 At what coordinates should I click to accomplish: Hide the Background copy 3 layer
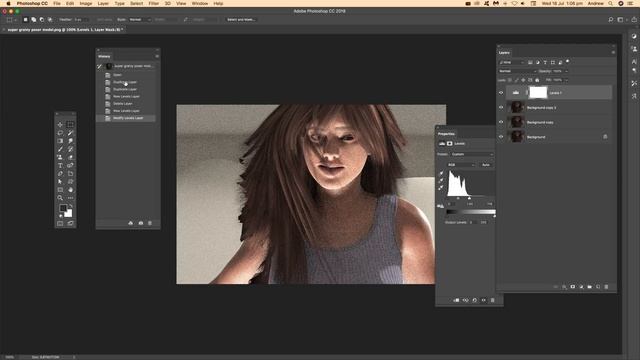[501, 107]
